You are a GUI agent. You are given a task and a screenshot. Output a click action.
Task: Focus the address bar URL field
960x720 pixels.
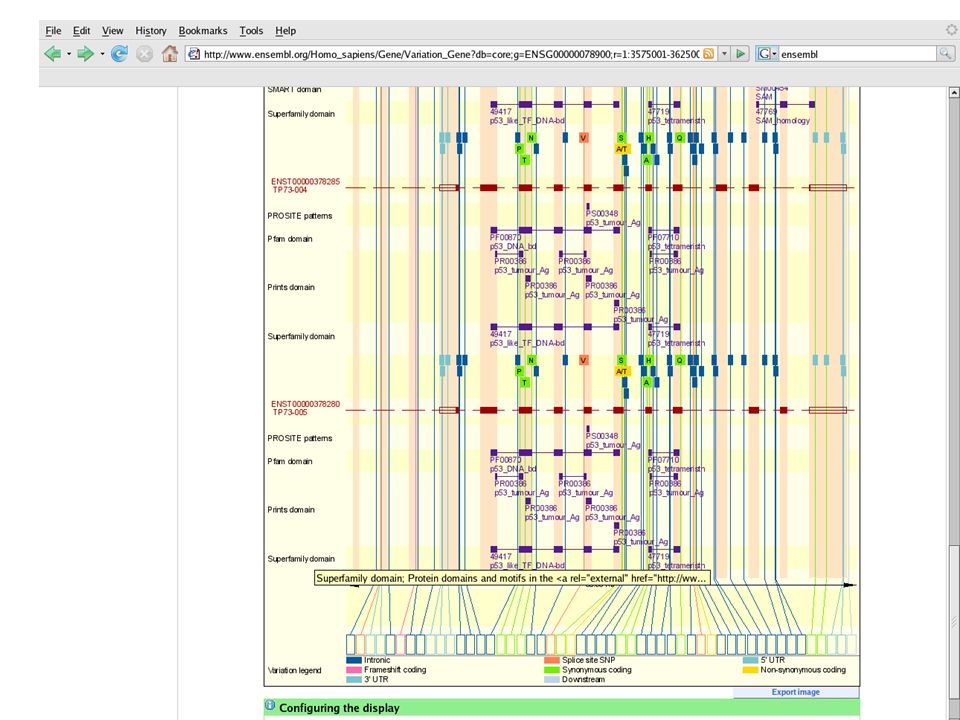coord(451,54)
